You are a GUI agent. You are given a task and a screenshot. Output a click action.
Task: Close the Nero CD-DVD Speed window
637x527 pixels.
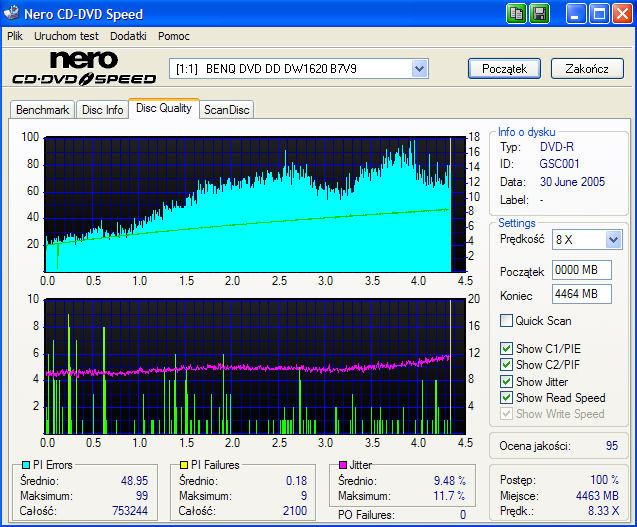point(622,14)
